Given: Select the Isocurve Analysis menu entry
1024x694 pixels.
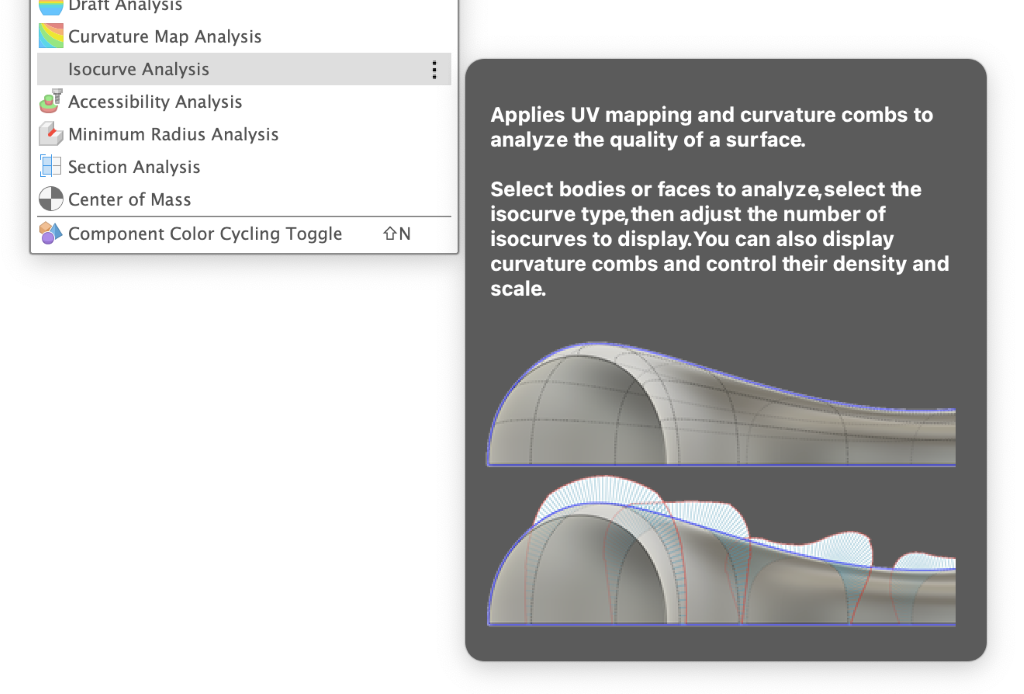Looking at the screenshot, I should tap(139, 69).
